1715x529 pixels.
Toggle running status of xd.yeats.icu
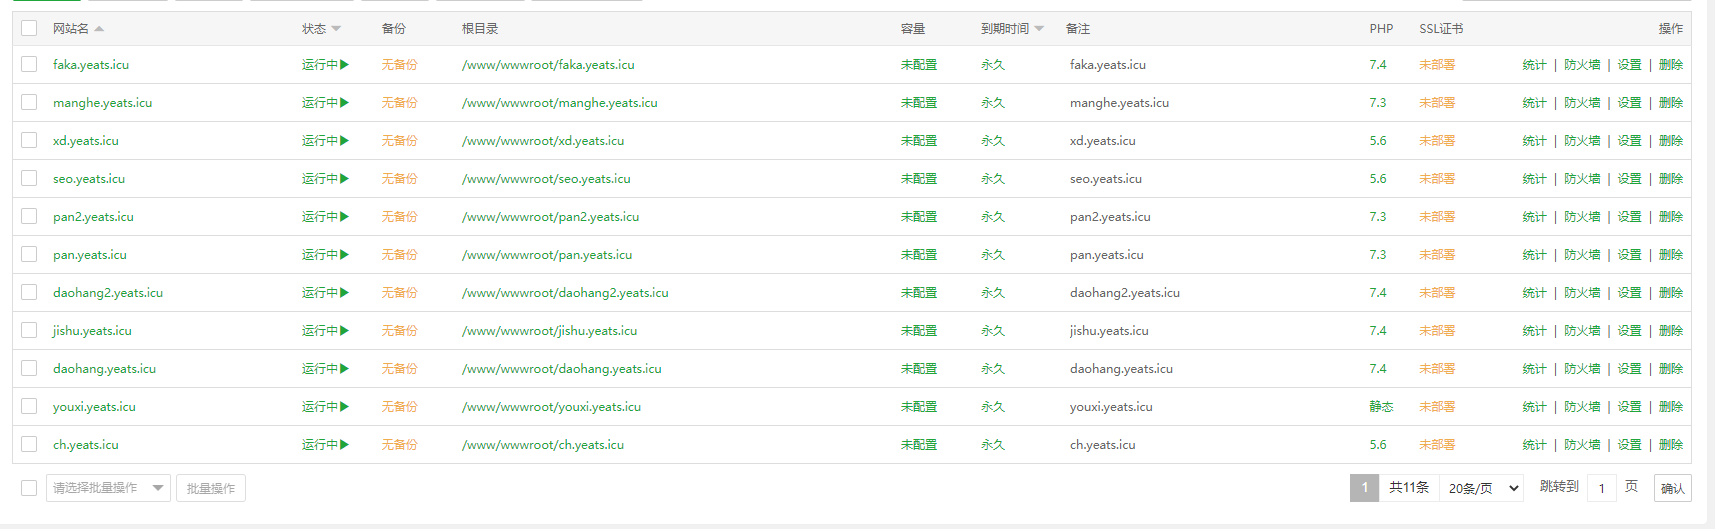click(325, 141)
